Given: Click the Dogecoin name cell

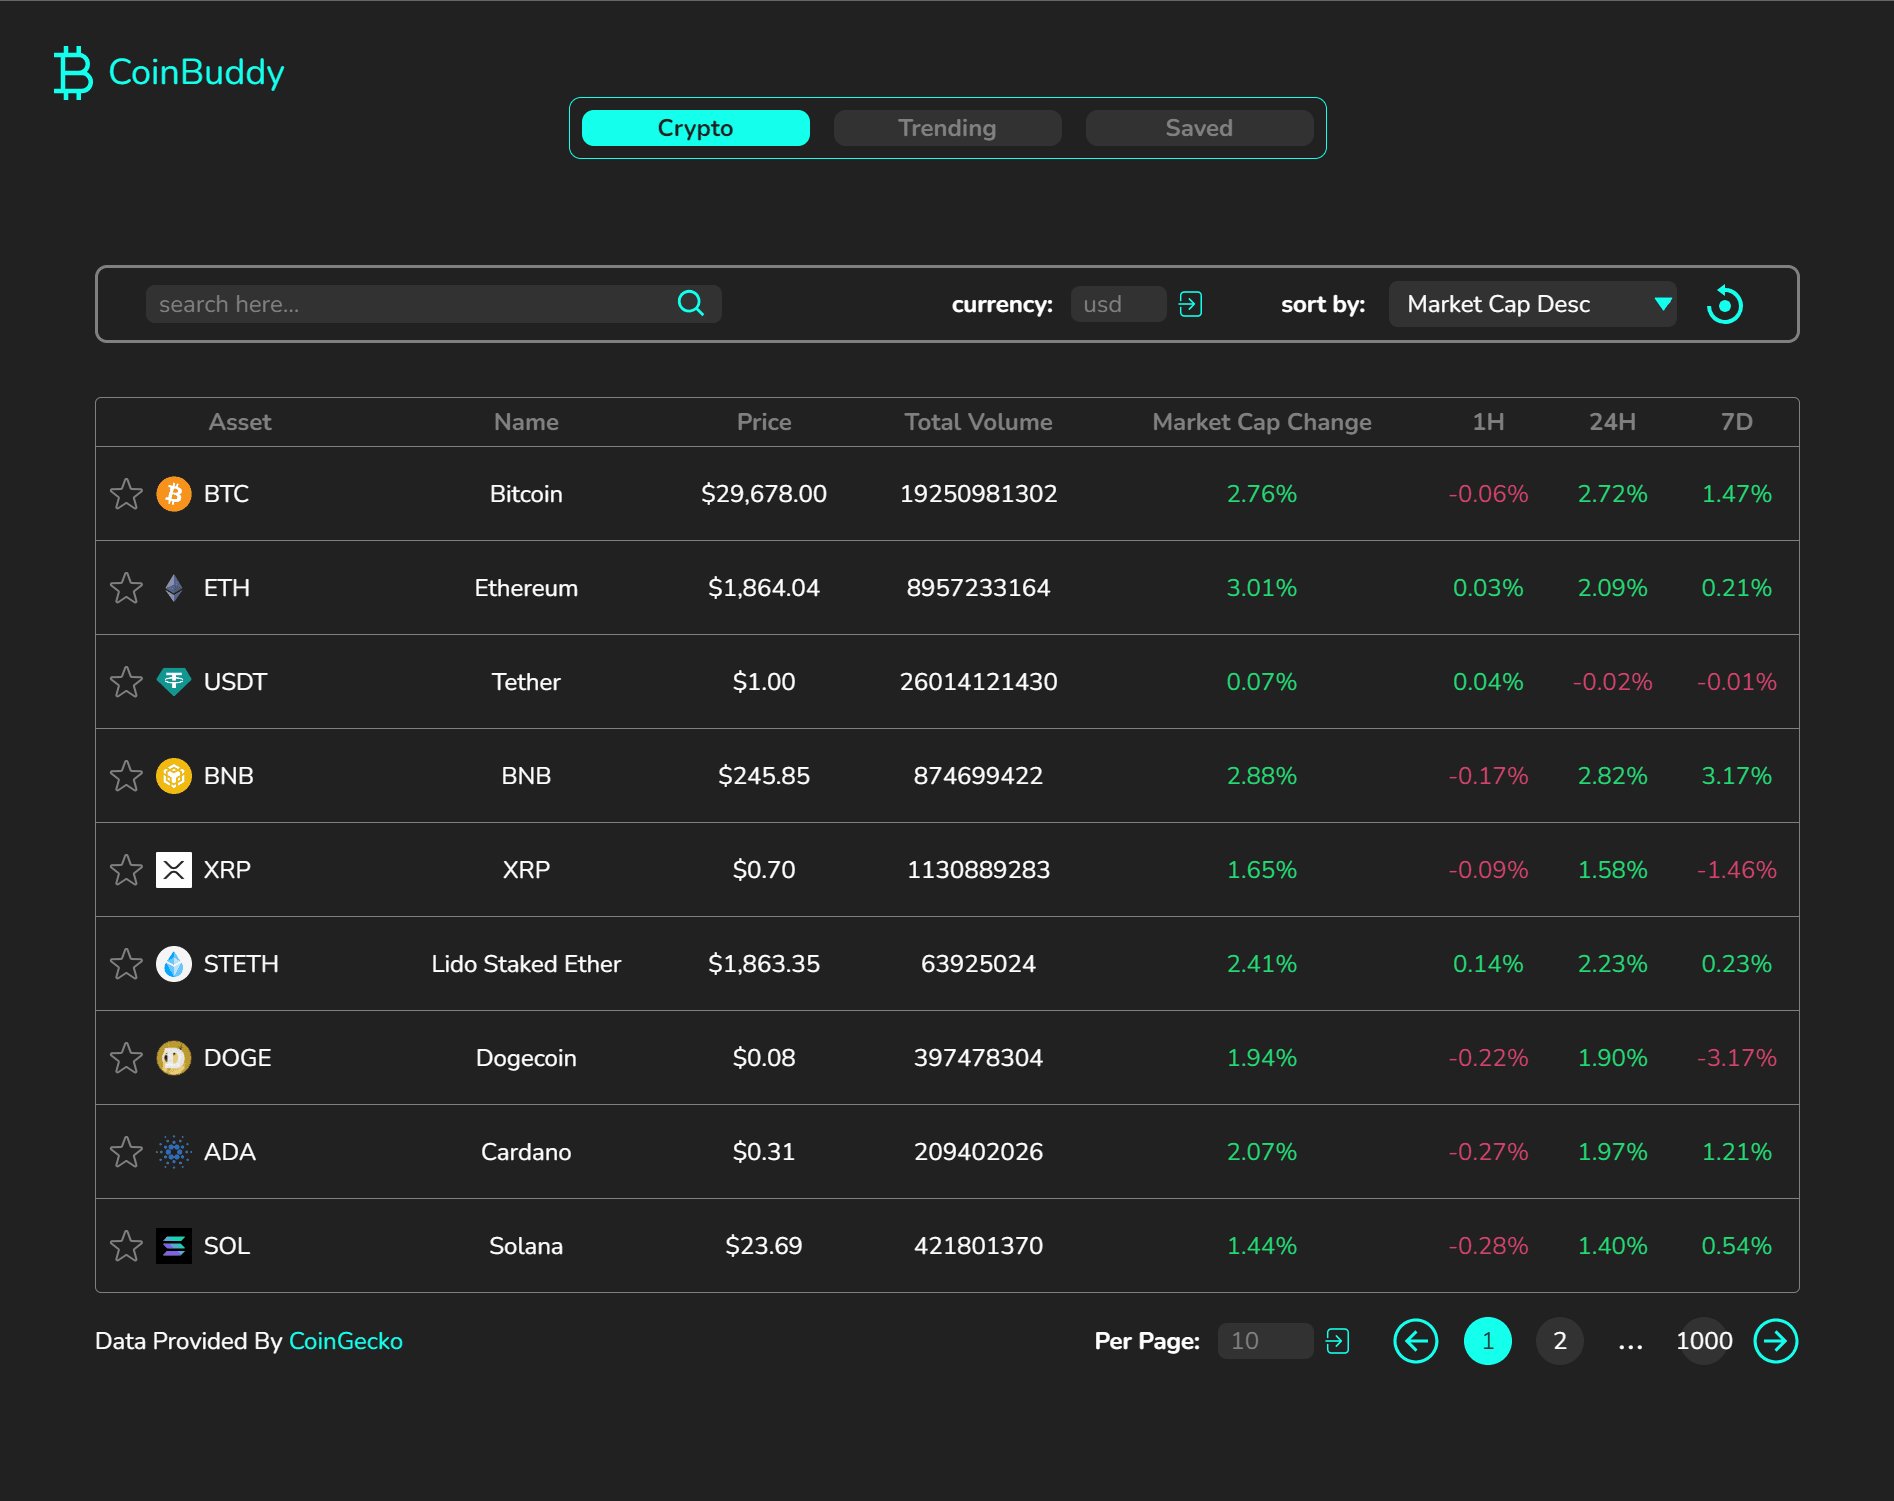Looking at the screenshot, I should [526, 1058].
